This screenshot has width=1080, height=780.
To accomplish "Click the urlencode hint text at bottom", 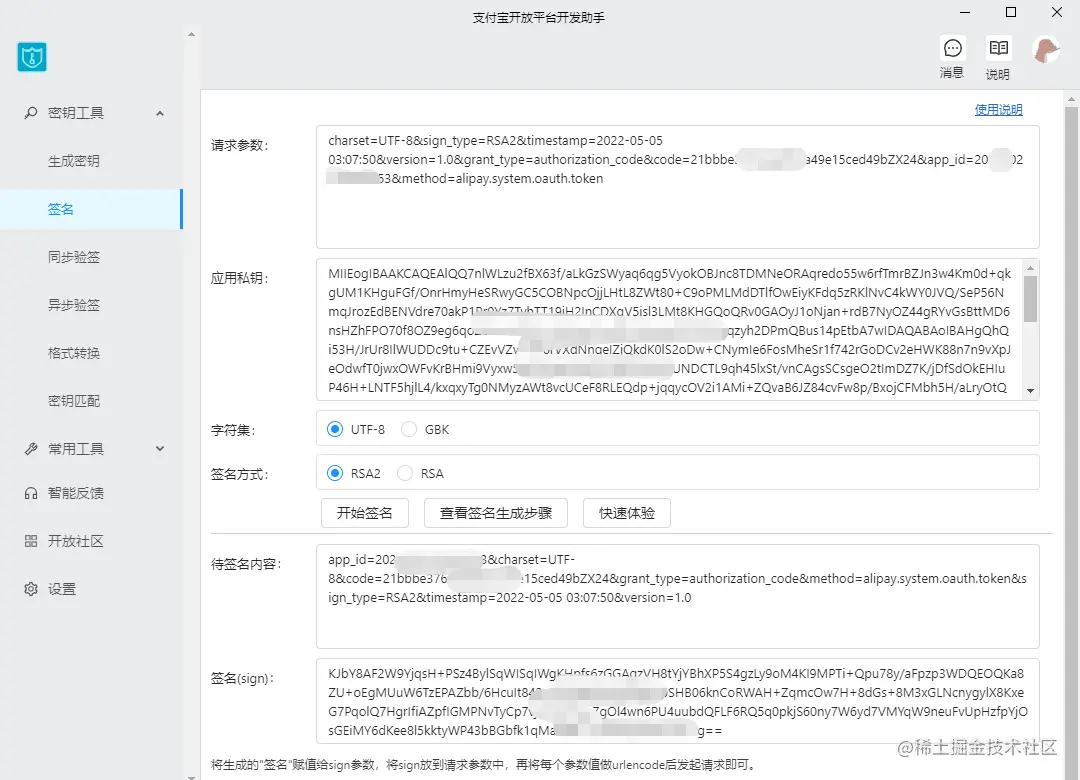I will (484, 765).
